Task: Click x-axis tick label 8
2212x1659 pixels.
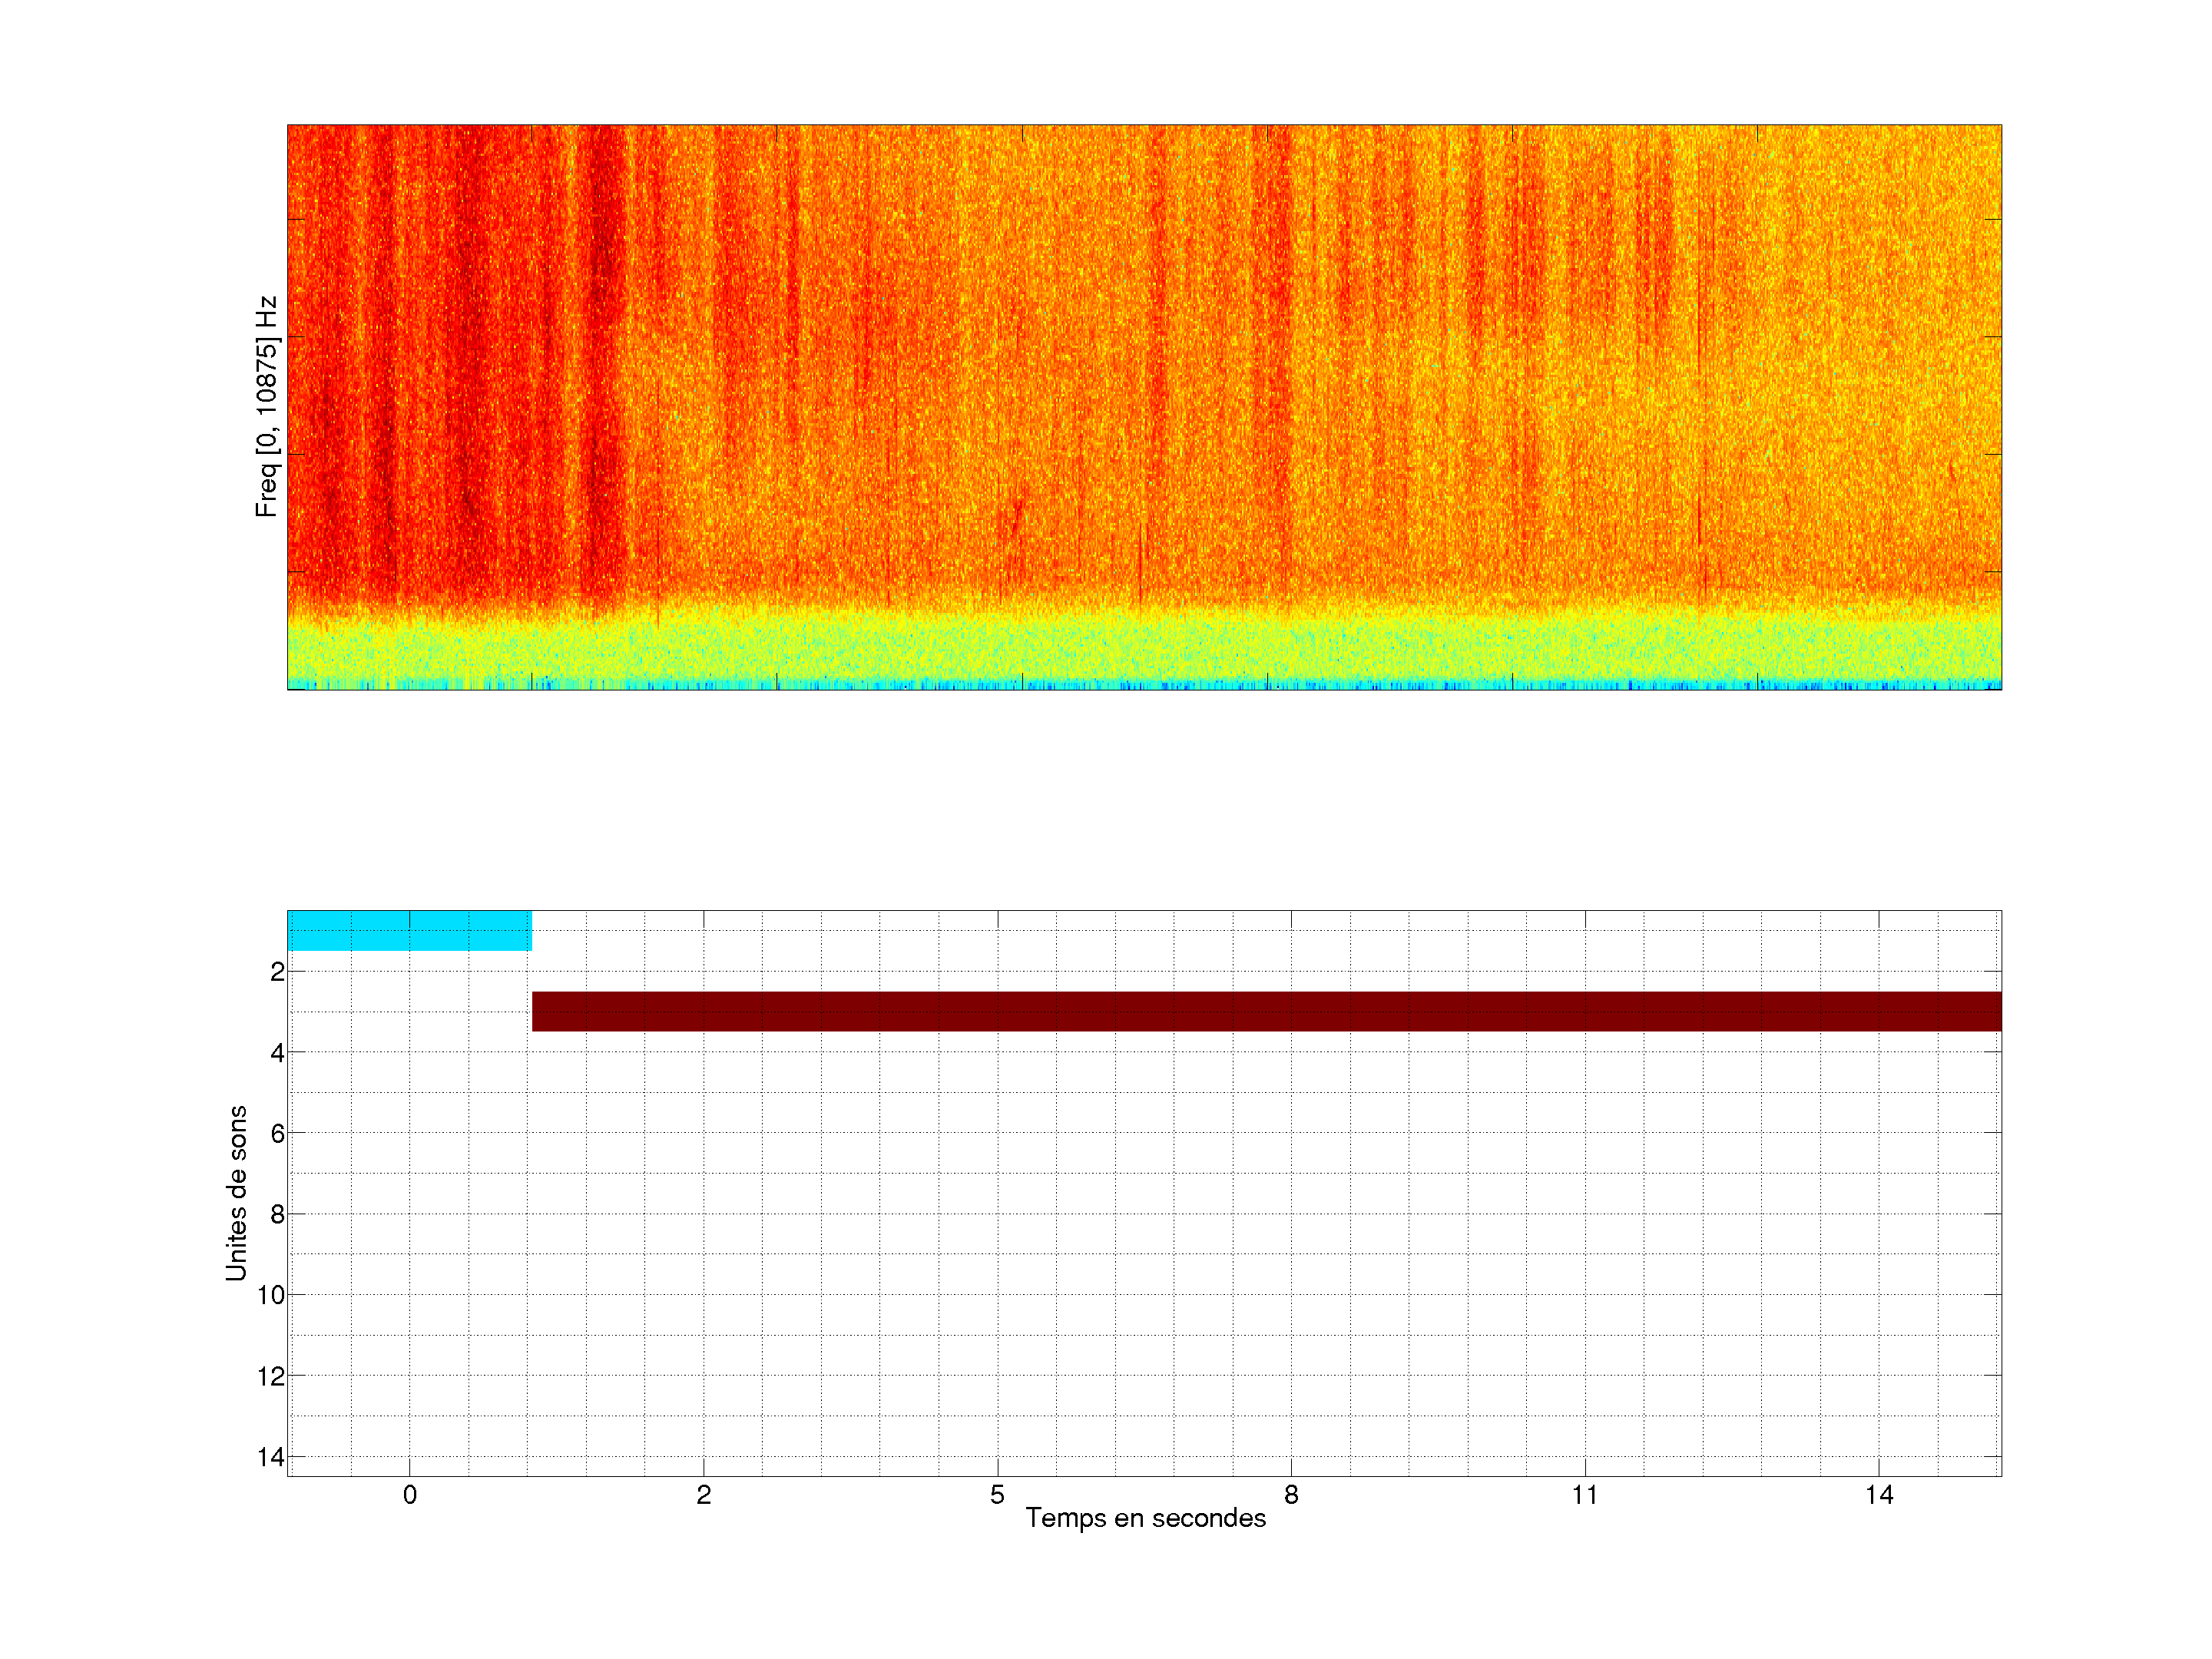Action: coord(1291,1495)
